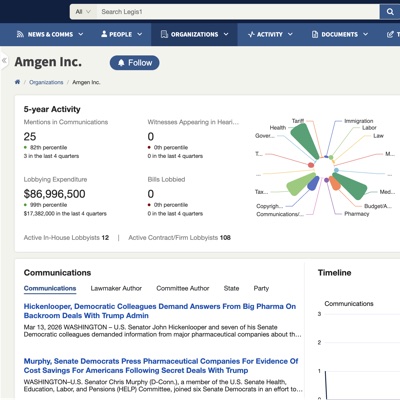Open the News & Comms menu
Screen dimensions: 400x400
tap(50, 34)
